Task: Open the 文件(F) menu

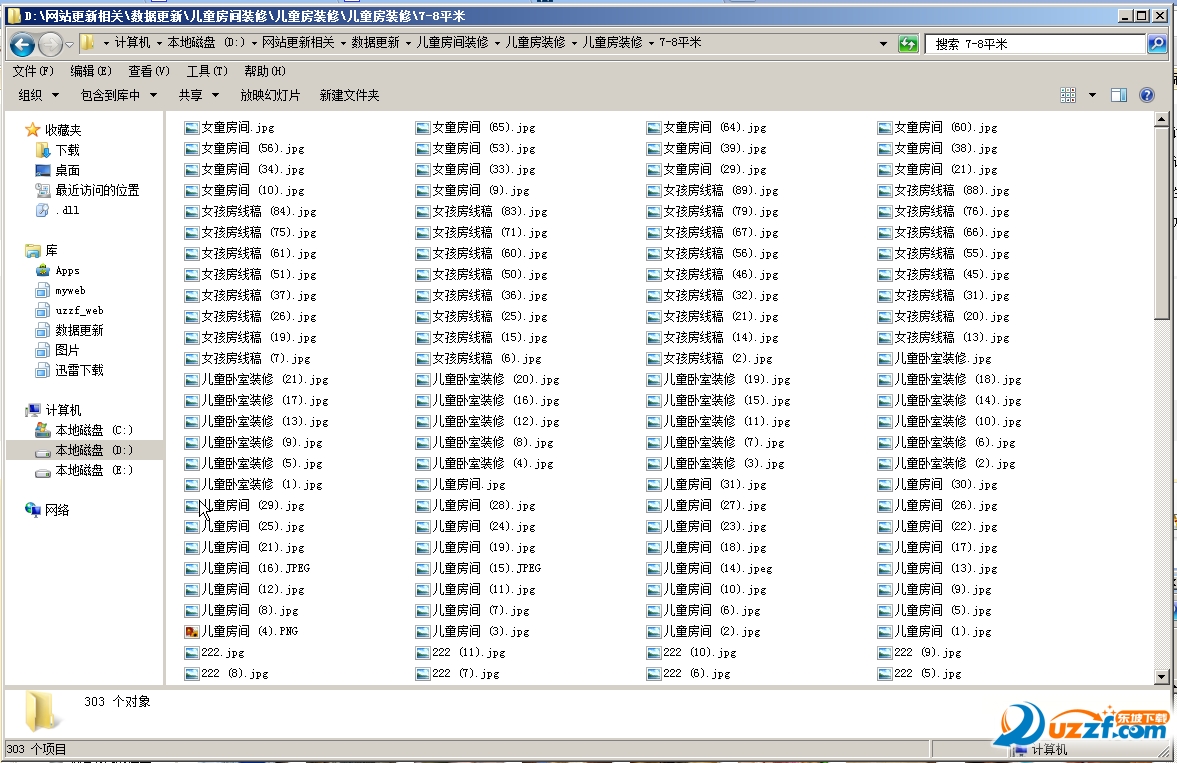Action: [x=33, y=71]
